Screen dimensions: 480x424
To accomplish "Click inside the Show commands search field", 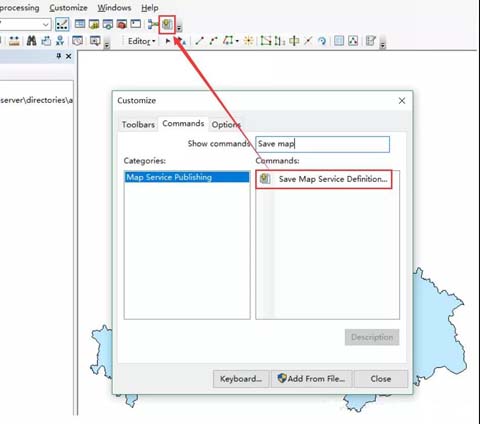I will 322,144.
